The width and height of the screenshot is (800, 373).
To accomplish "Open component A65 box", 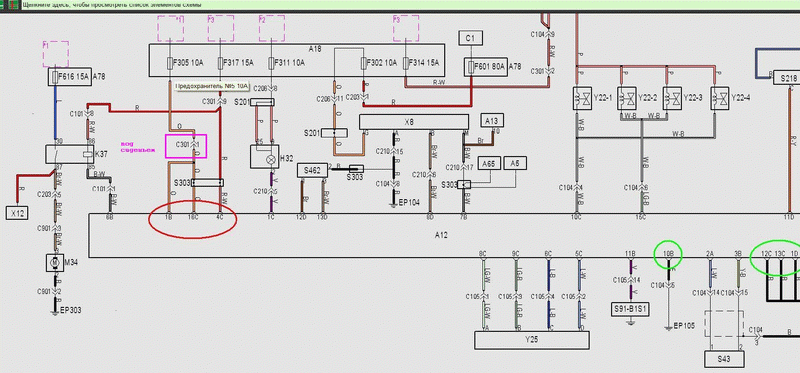I will click(x=489, y=163).
